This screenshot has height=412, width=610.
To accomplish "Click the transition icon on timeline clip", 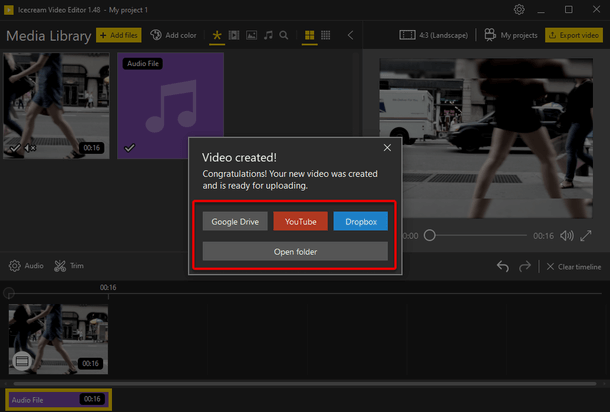I will [x=22, y=361].
